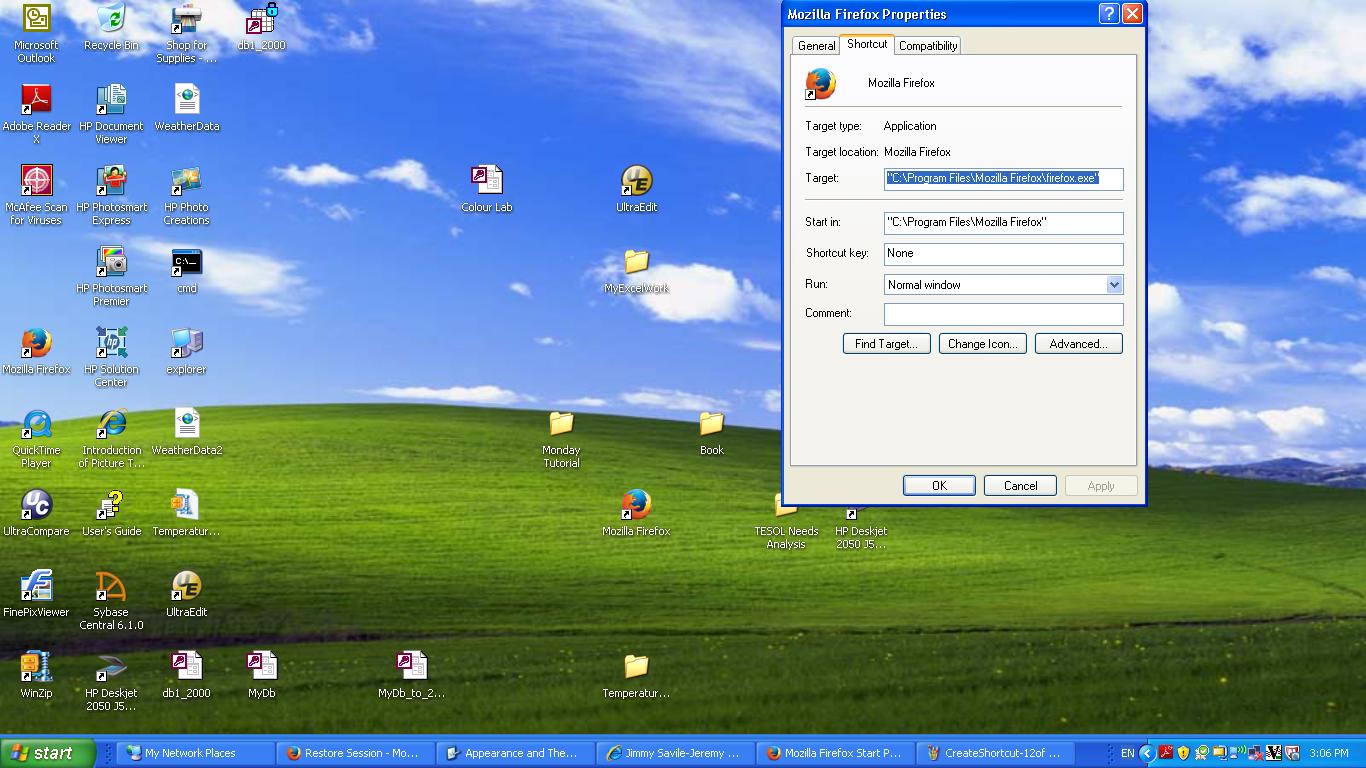This screenshot has width=1366, height=768.
Task: Switch to the Compatibility tab
Action: click(927, 46)
